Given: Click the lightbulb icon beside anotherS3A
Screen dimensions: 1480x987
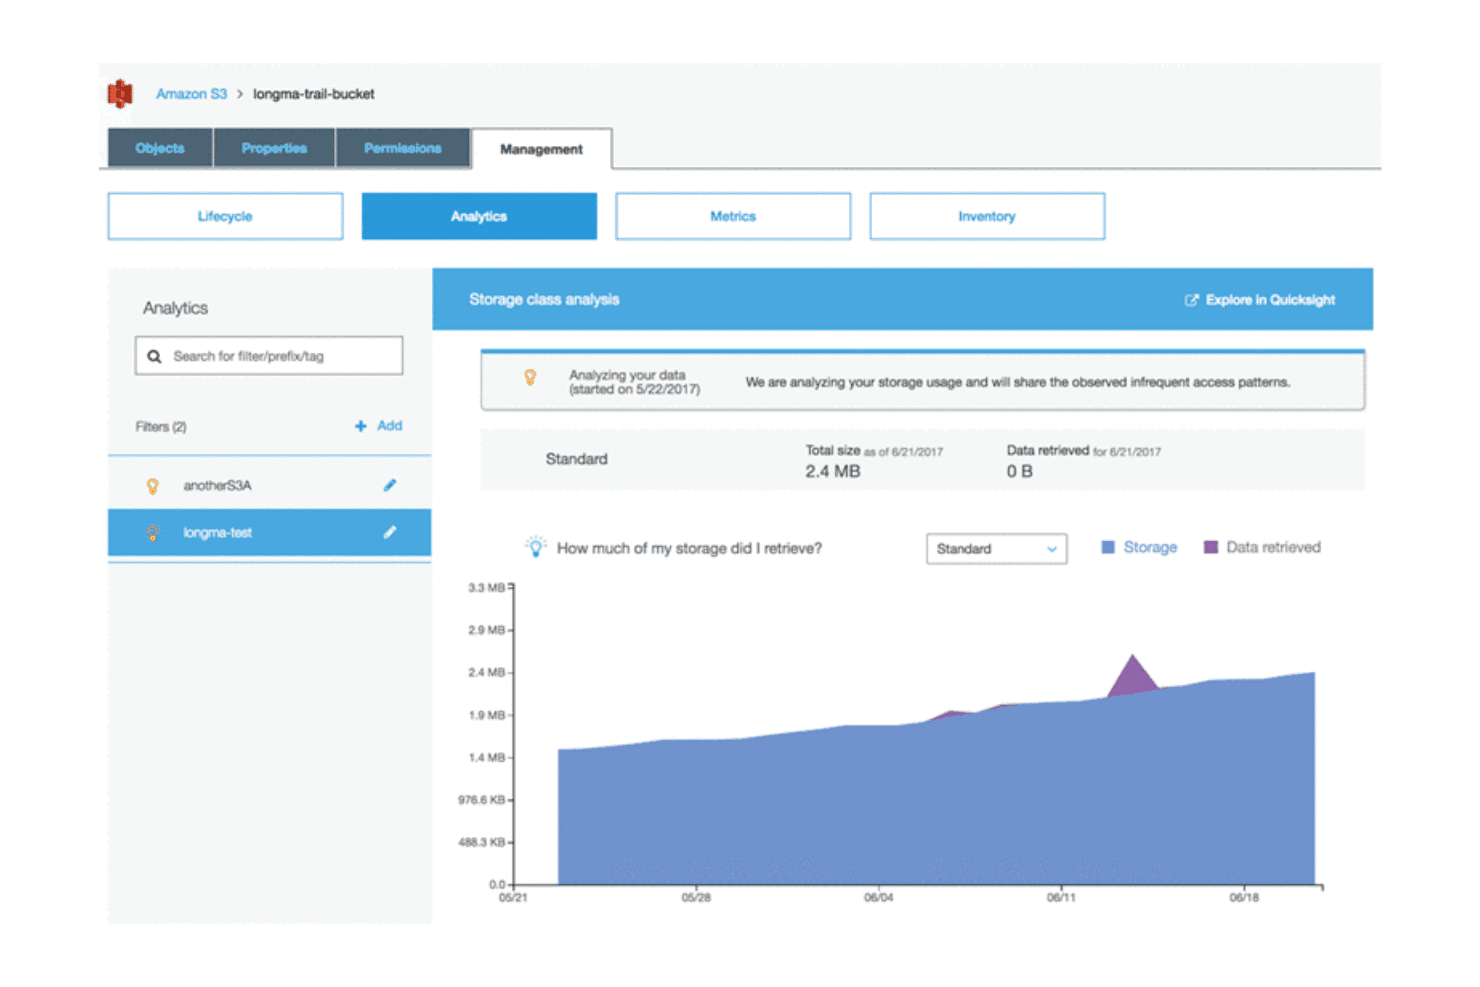Looking at the screenshot, I should pos(152,486).
